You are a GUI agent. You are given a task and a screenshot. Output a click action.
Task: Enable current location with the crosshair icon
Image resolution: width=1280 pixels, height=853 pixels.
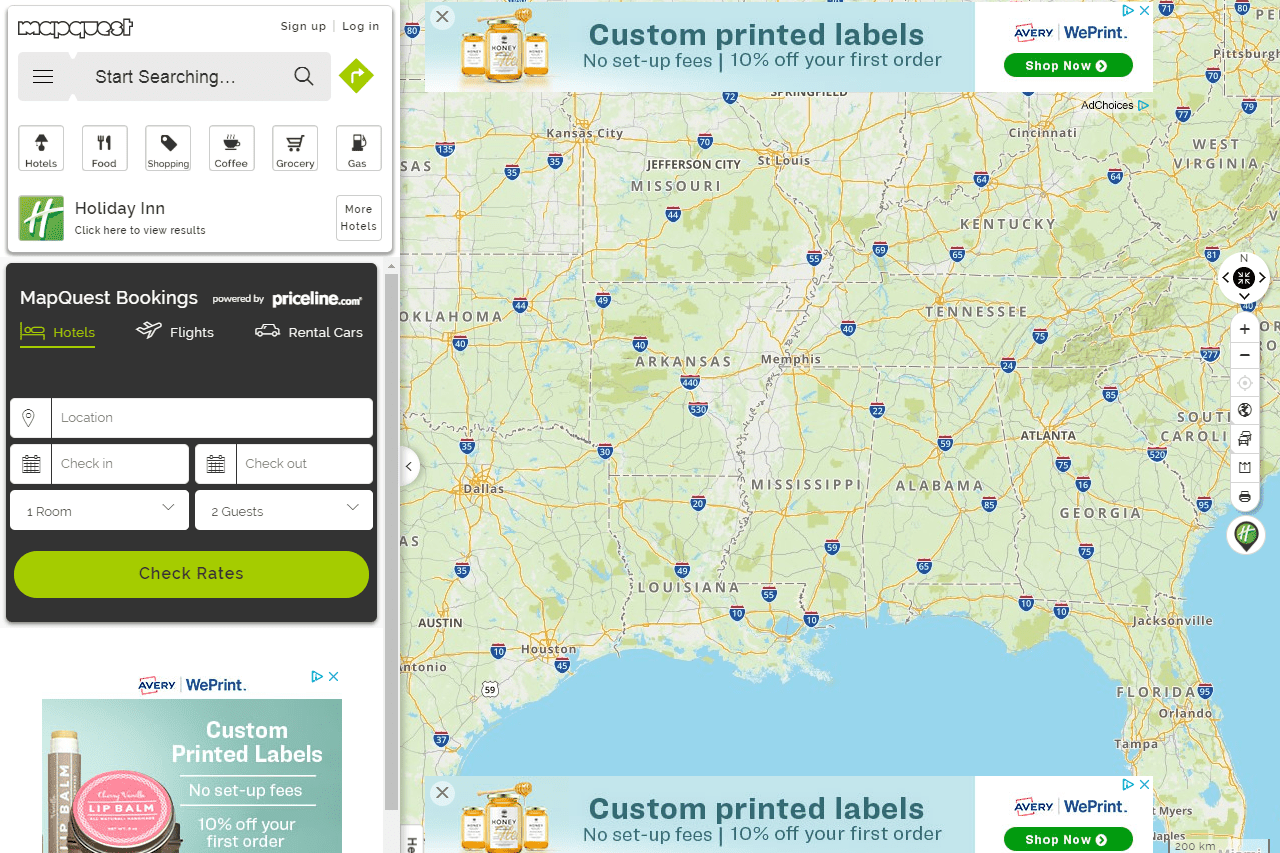[1244, 382]
